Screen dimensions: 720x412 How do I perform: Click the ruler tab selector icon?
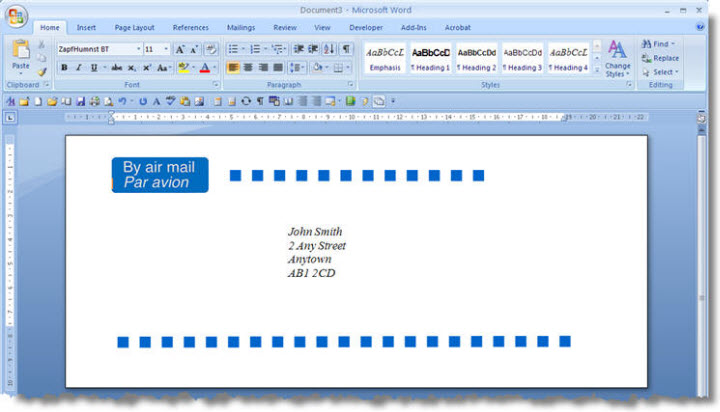[10, 118]
